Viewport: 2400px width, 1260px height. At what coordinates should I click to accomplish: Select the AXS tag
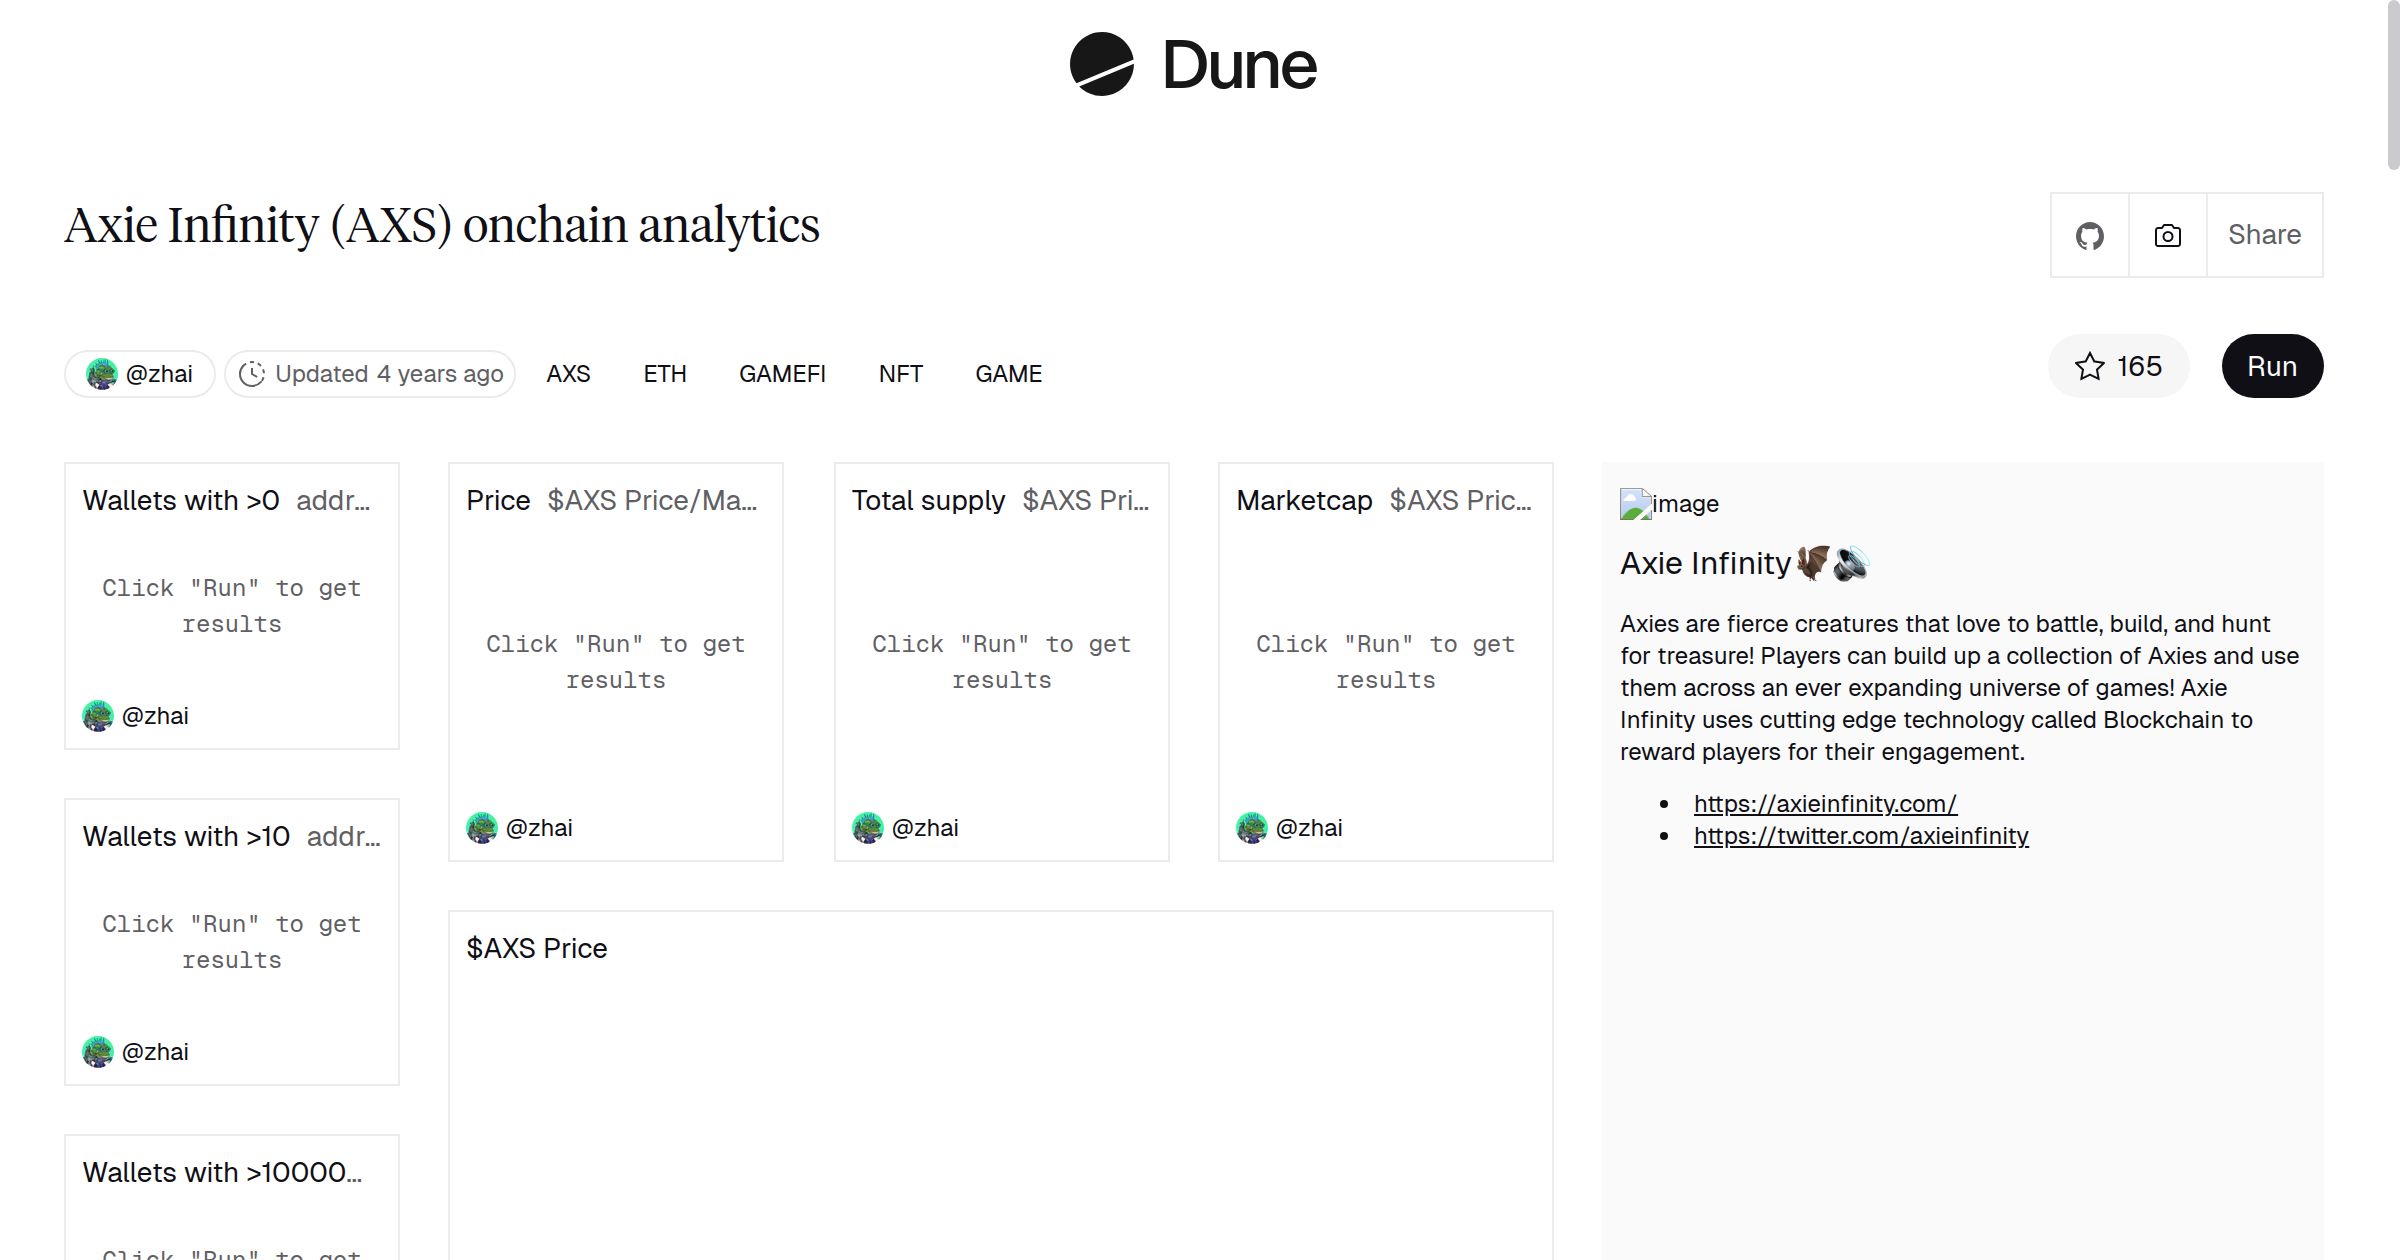pyautogui.click(x=568, y=373)
